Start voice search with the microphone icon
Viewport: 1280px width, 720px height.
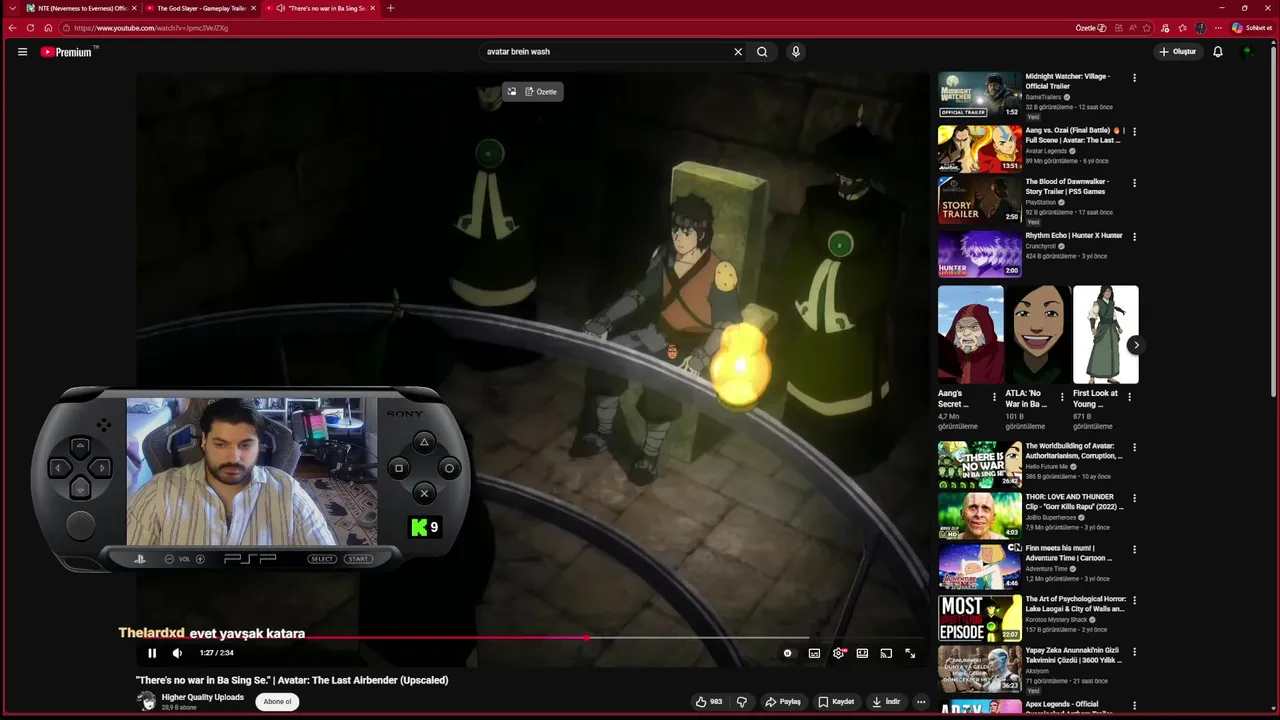coord(796,52)
